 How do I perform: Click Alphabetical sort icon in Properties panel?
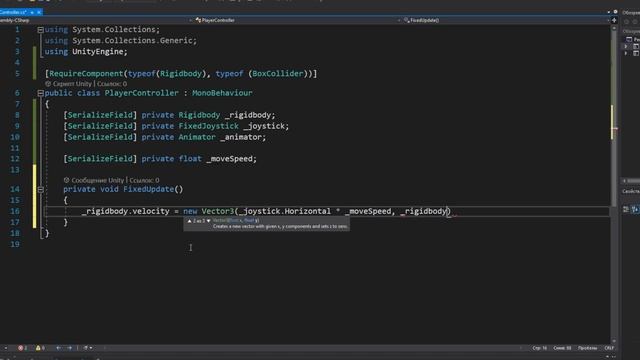635,209
